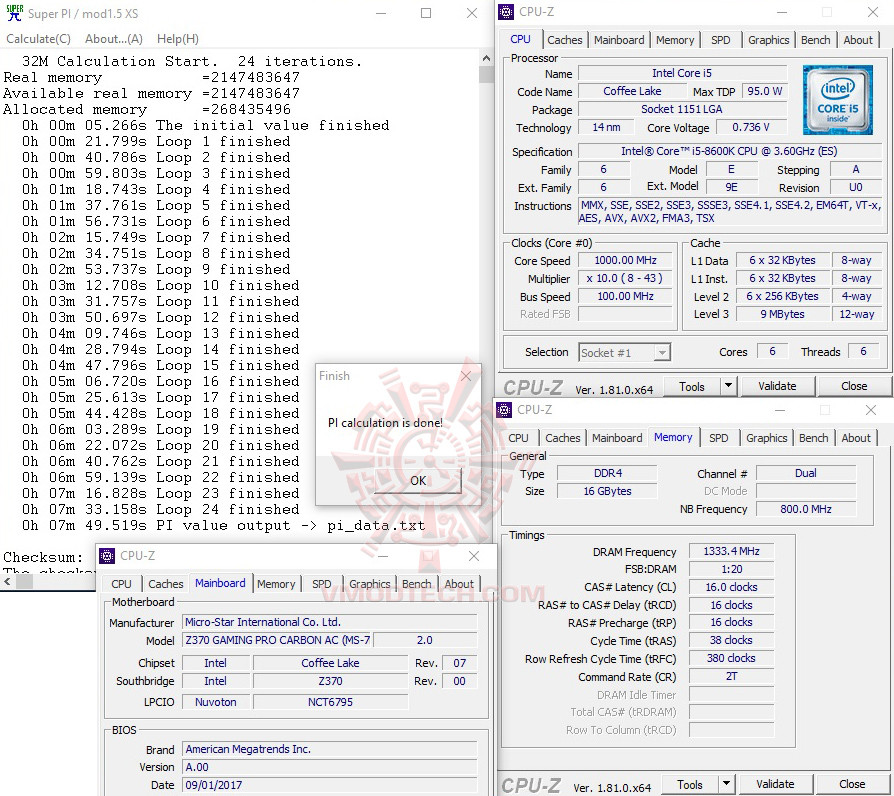Click the Super PI app icon in title bar

tap(14, 13)
